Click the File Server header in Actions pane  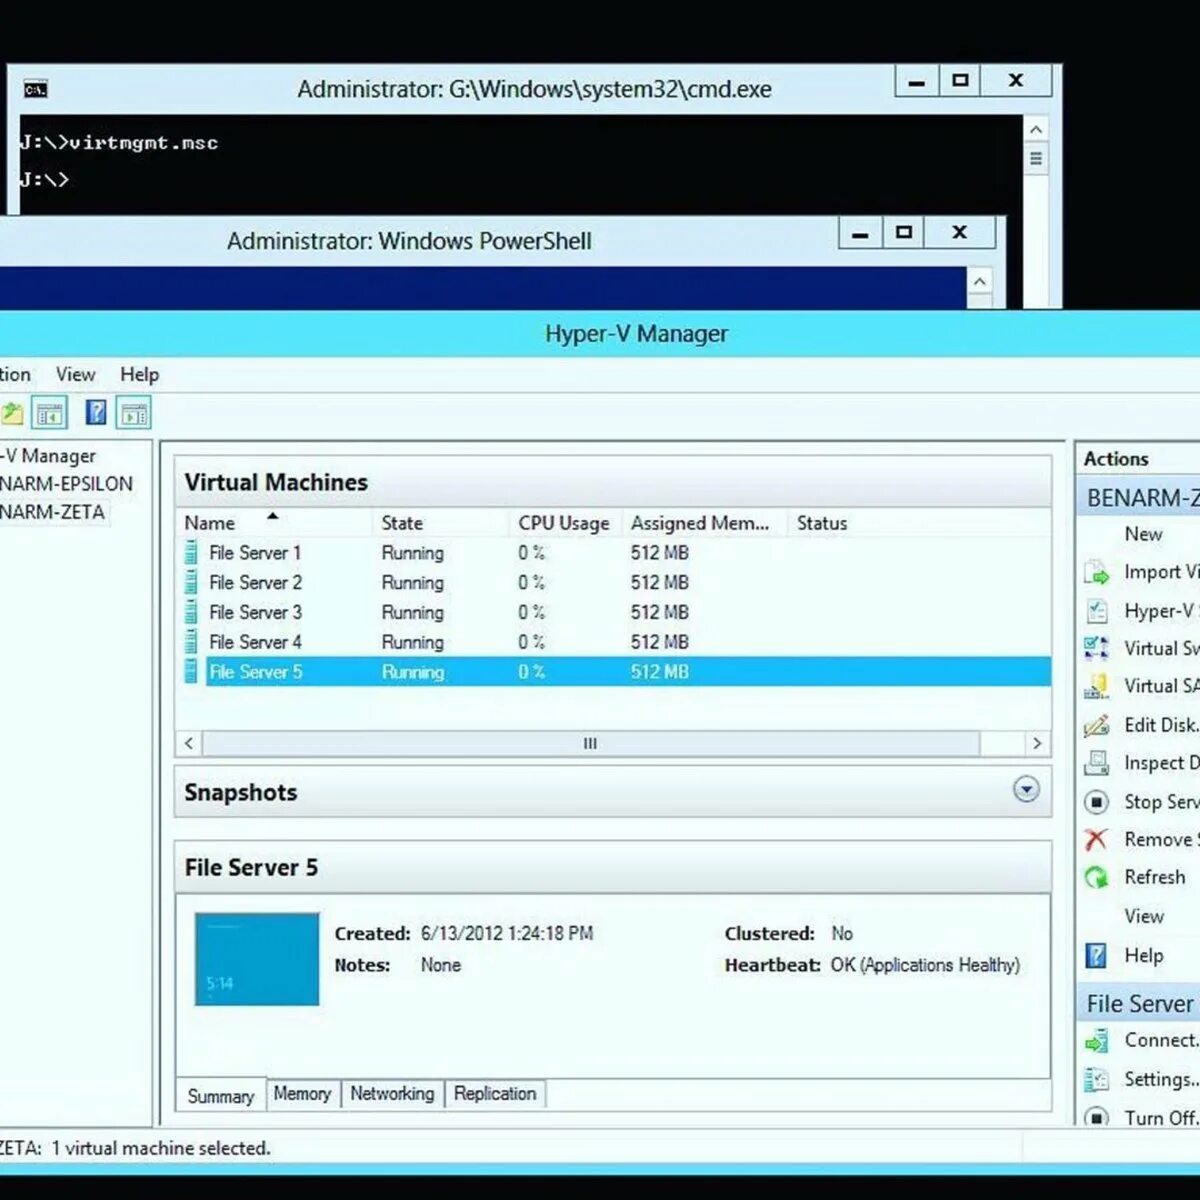click(x=1140, y=1004)
